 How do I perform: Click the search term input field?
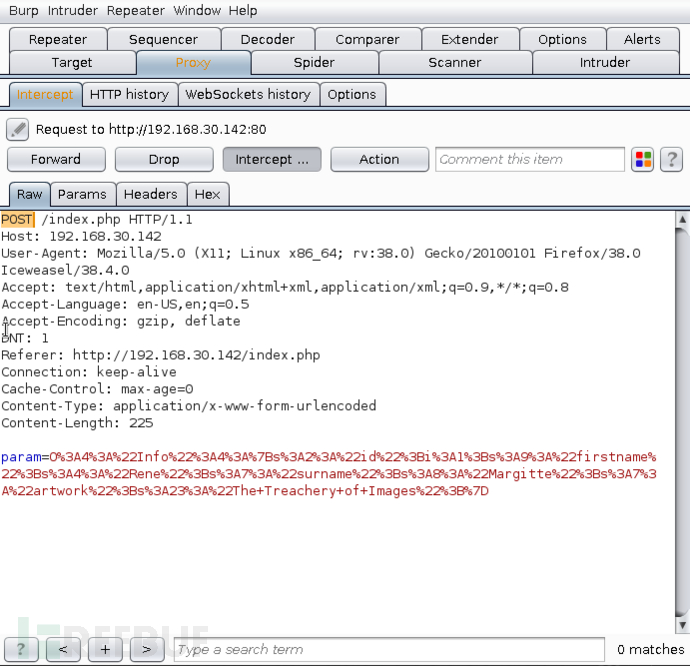point(389,649)
